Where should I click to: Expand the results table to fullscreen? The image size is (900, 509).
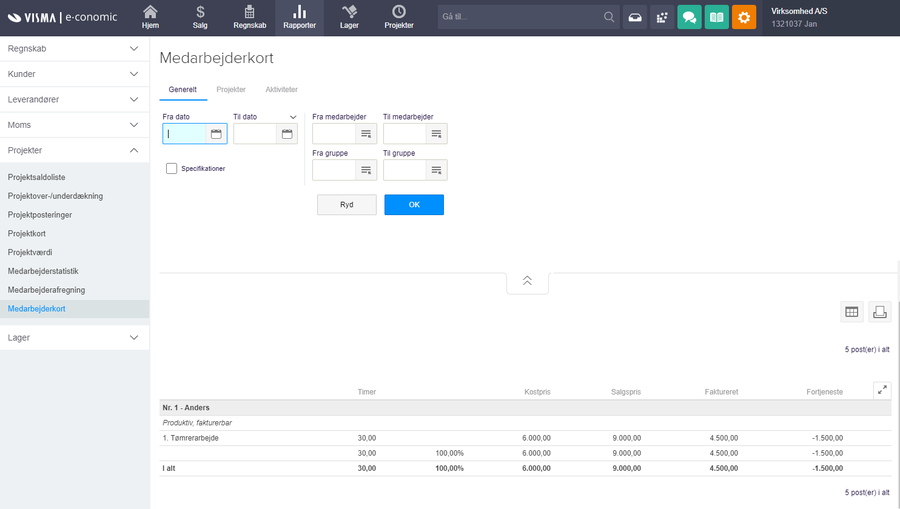881,390
